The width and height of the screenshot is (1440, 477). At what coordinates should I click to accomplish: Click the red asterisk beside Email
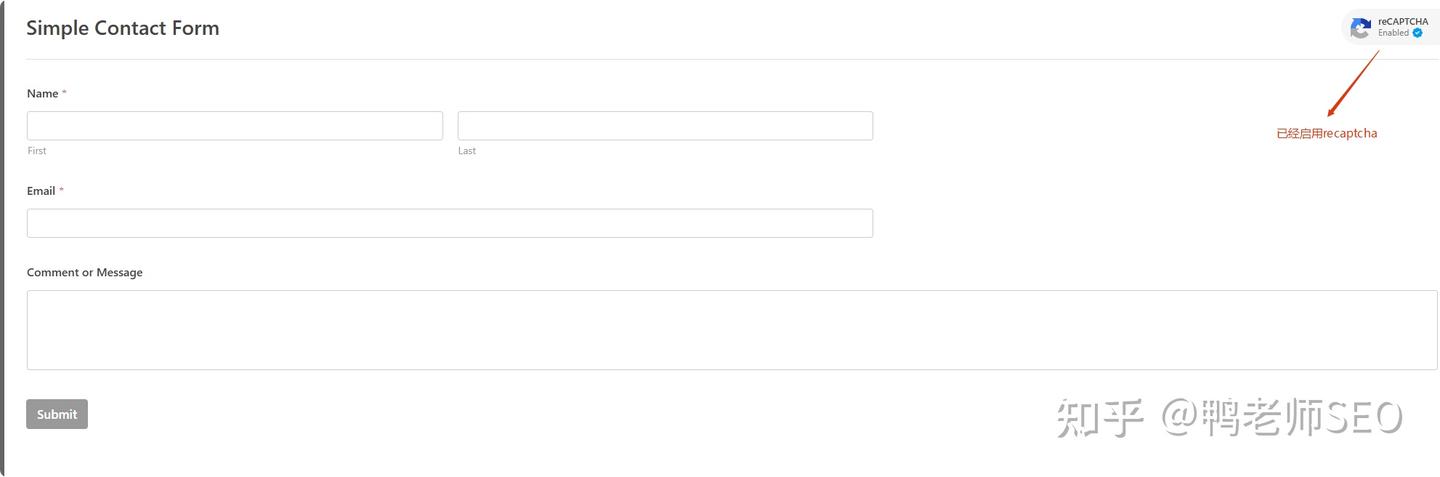(62, 190)
